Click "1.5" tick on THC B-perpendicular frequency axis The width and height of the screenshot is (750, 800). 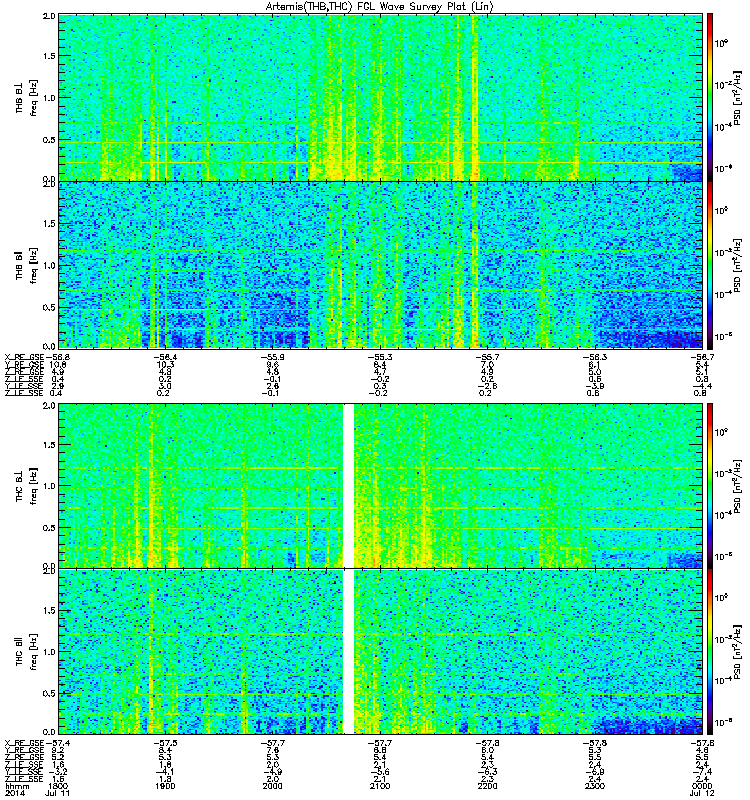(49, 444)
